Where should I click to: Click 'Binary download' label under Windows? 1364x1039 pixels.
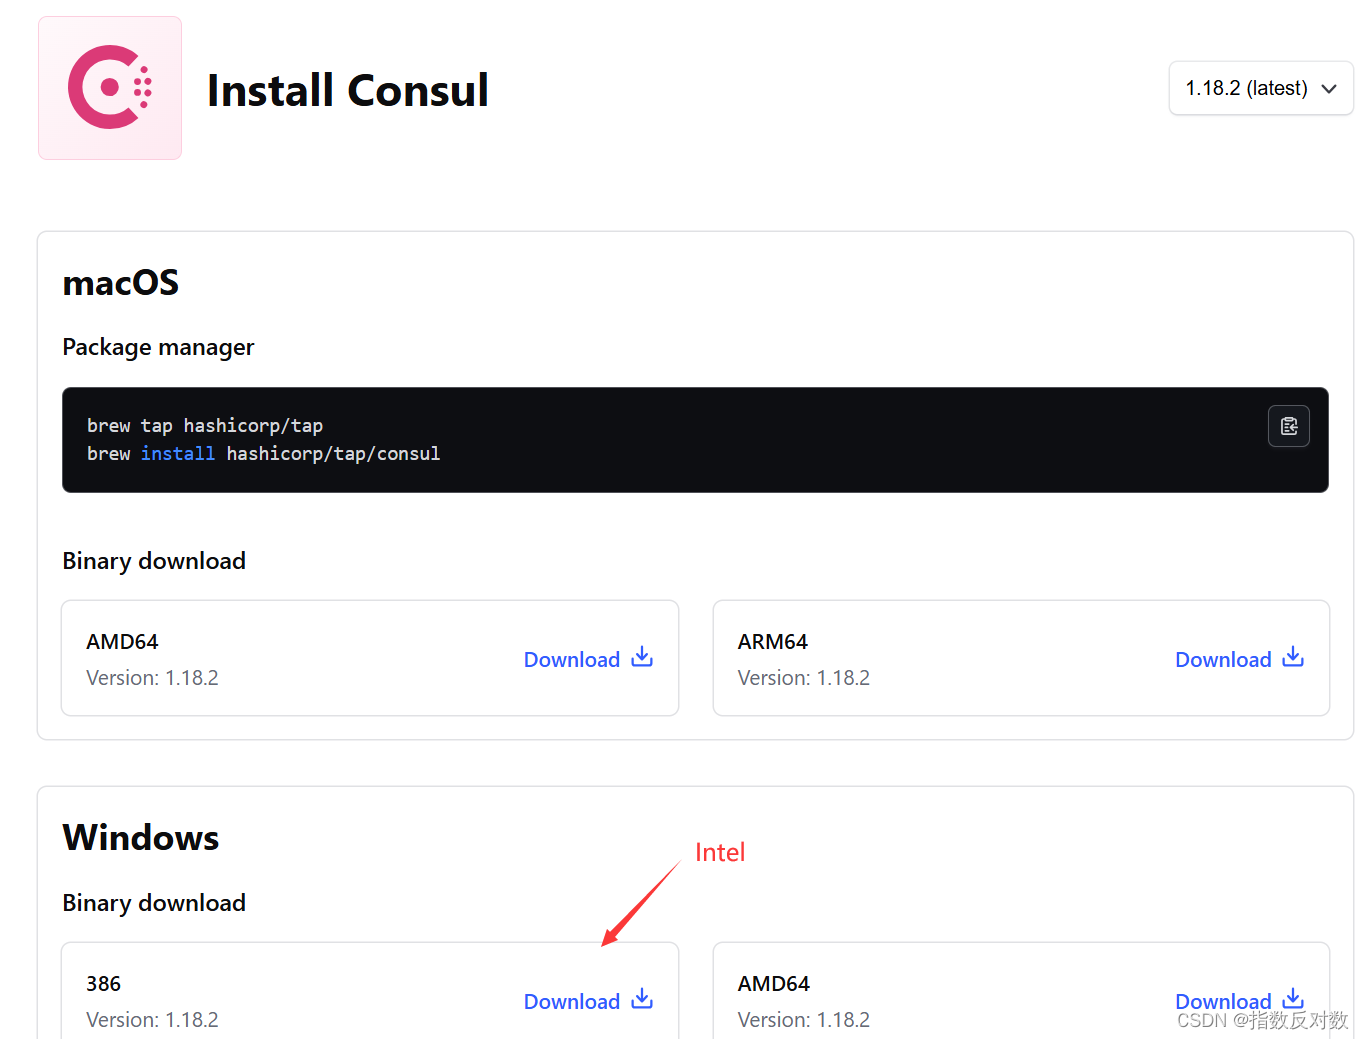[154, 903]
